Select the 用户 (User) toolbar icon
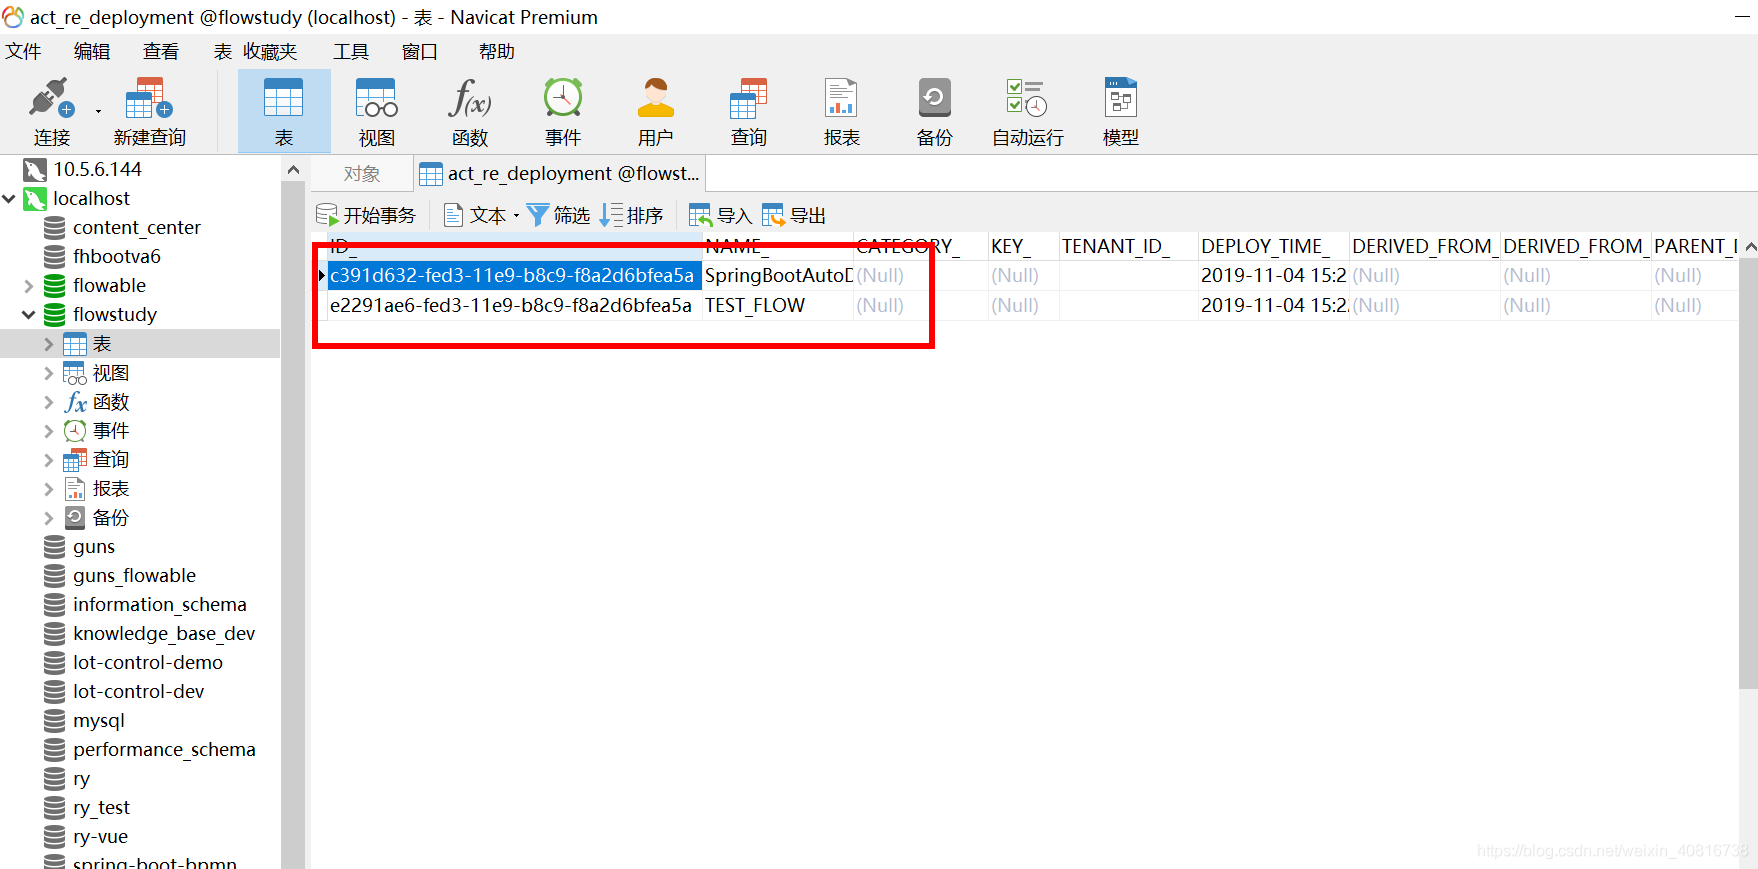This screenshot has width=1758, height=869. point(656,112)
